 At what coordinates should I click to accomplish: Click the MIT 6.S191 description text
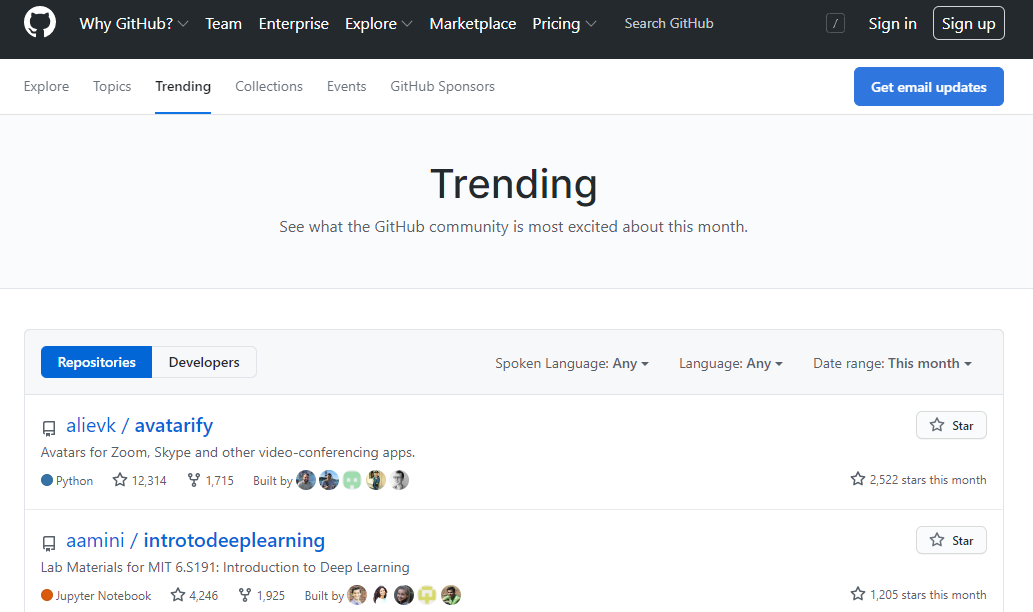[225, 567]
